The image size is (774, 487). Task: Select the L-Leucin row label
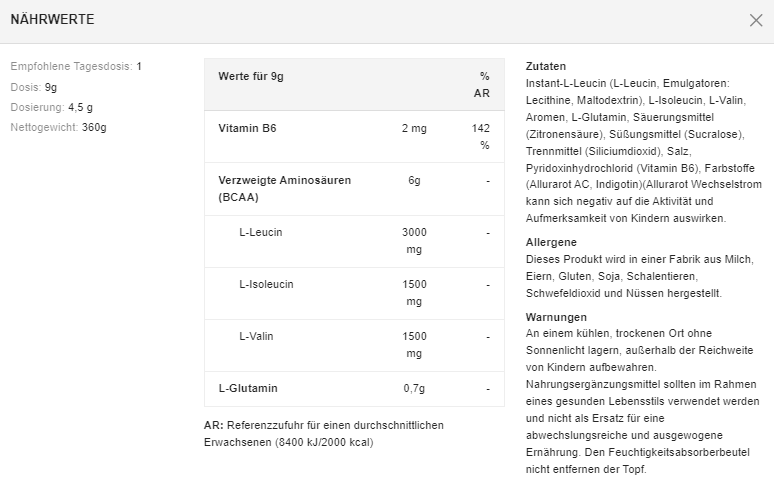coord(261,232)
